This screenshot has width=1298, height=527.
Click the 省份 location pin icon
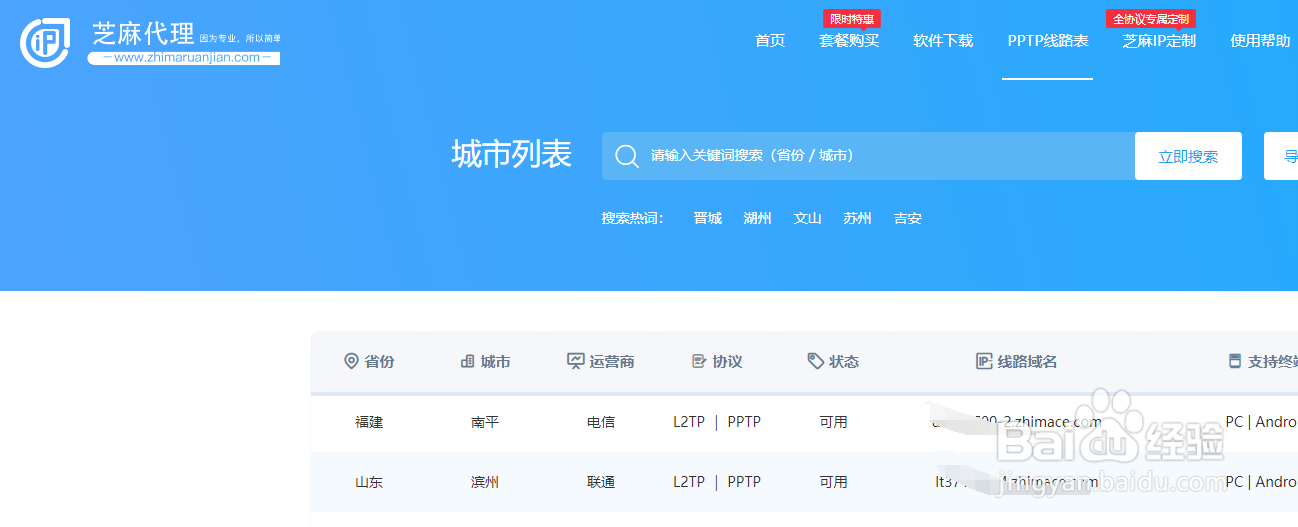[x=351, y=361]
